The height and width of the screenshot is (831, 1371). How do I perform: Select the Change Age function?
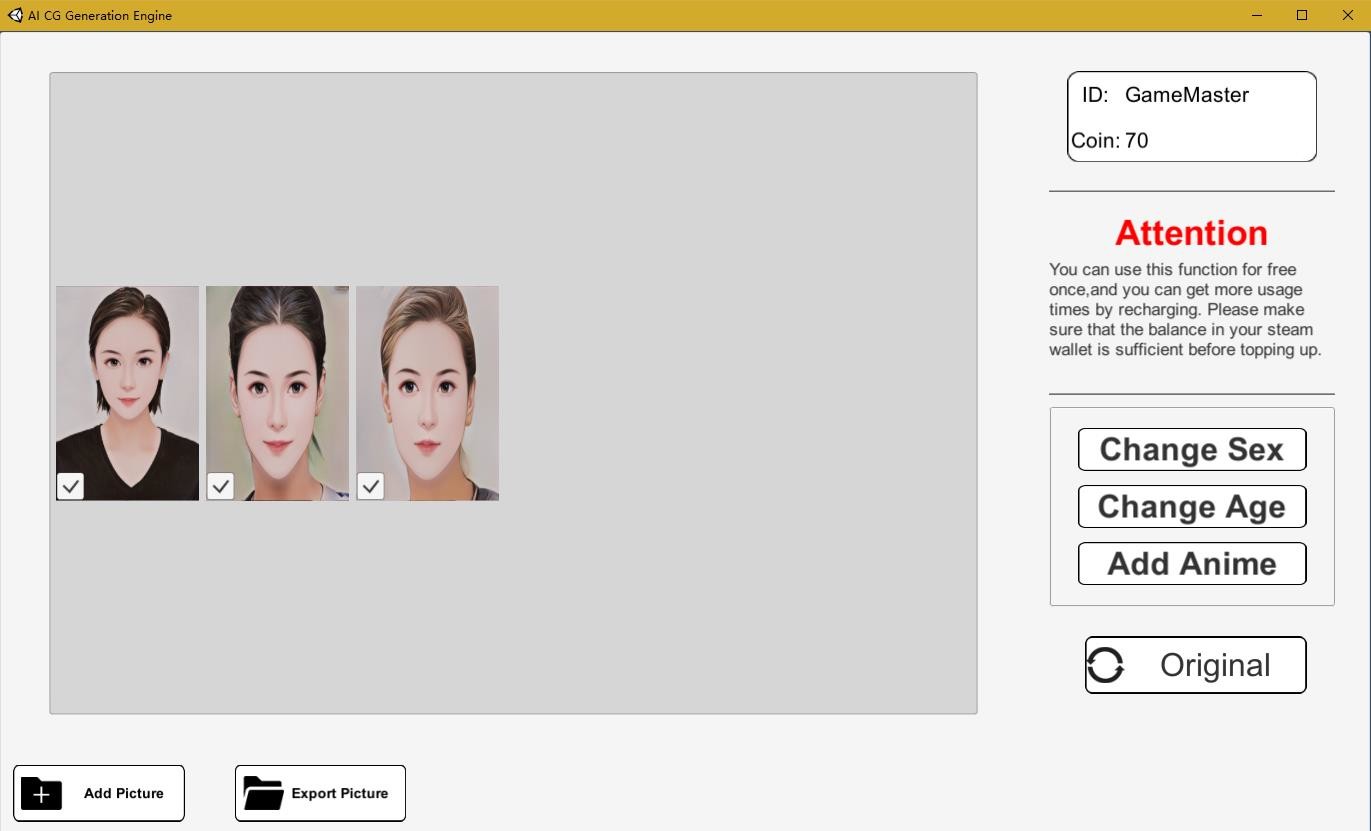pyautogui.click(x=1191, y=506)
